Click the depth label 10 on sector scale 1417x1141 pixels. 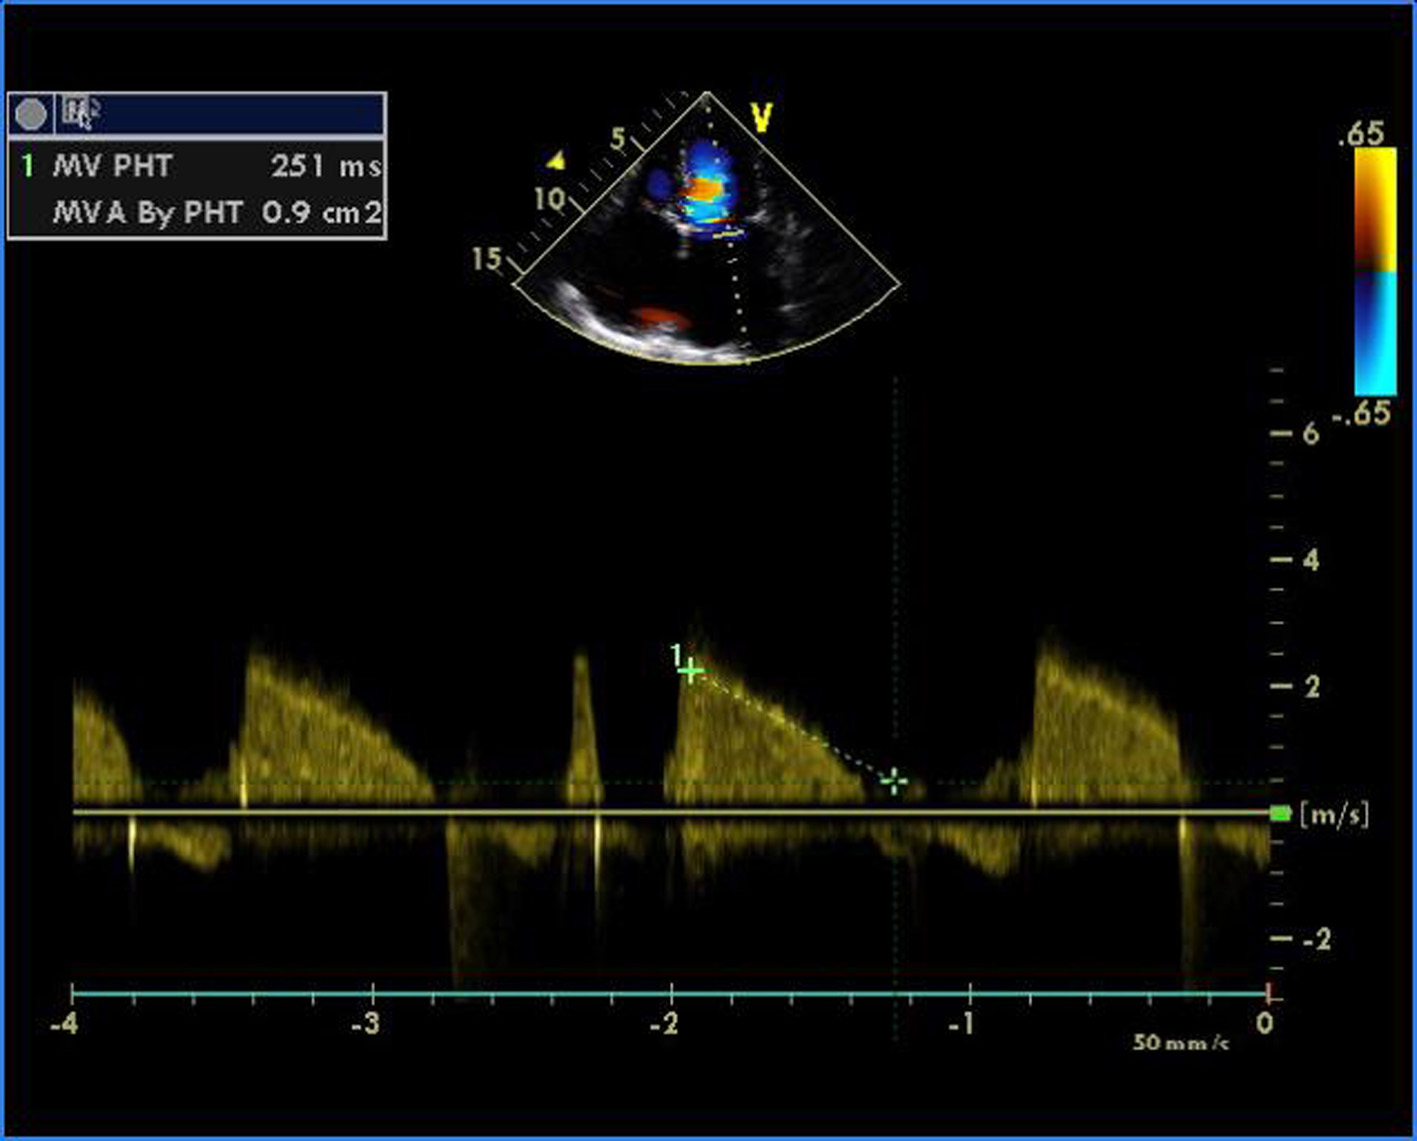click(x=548, y=199)
